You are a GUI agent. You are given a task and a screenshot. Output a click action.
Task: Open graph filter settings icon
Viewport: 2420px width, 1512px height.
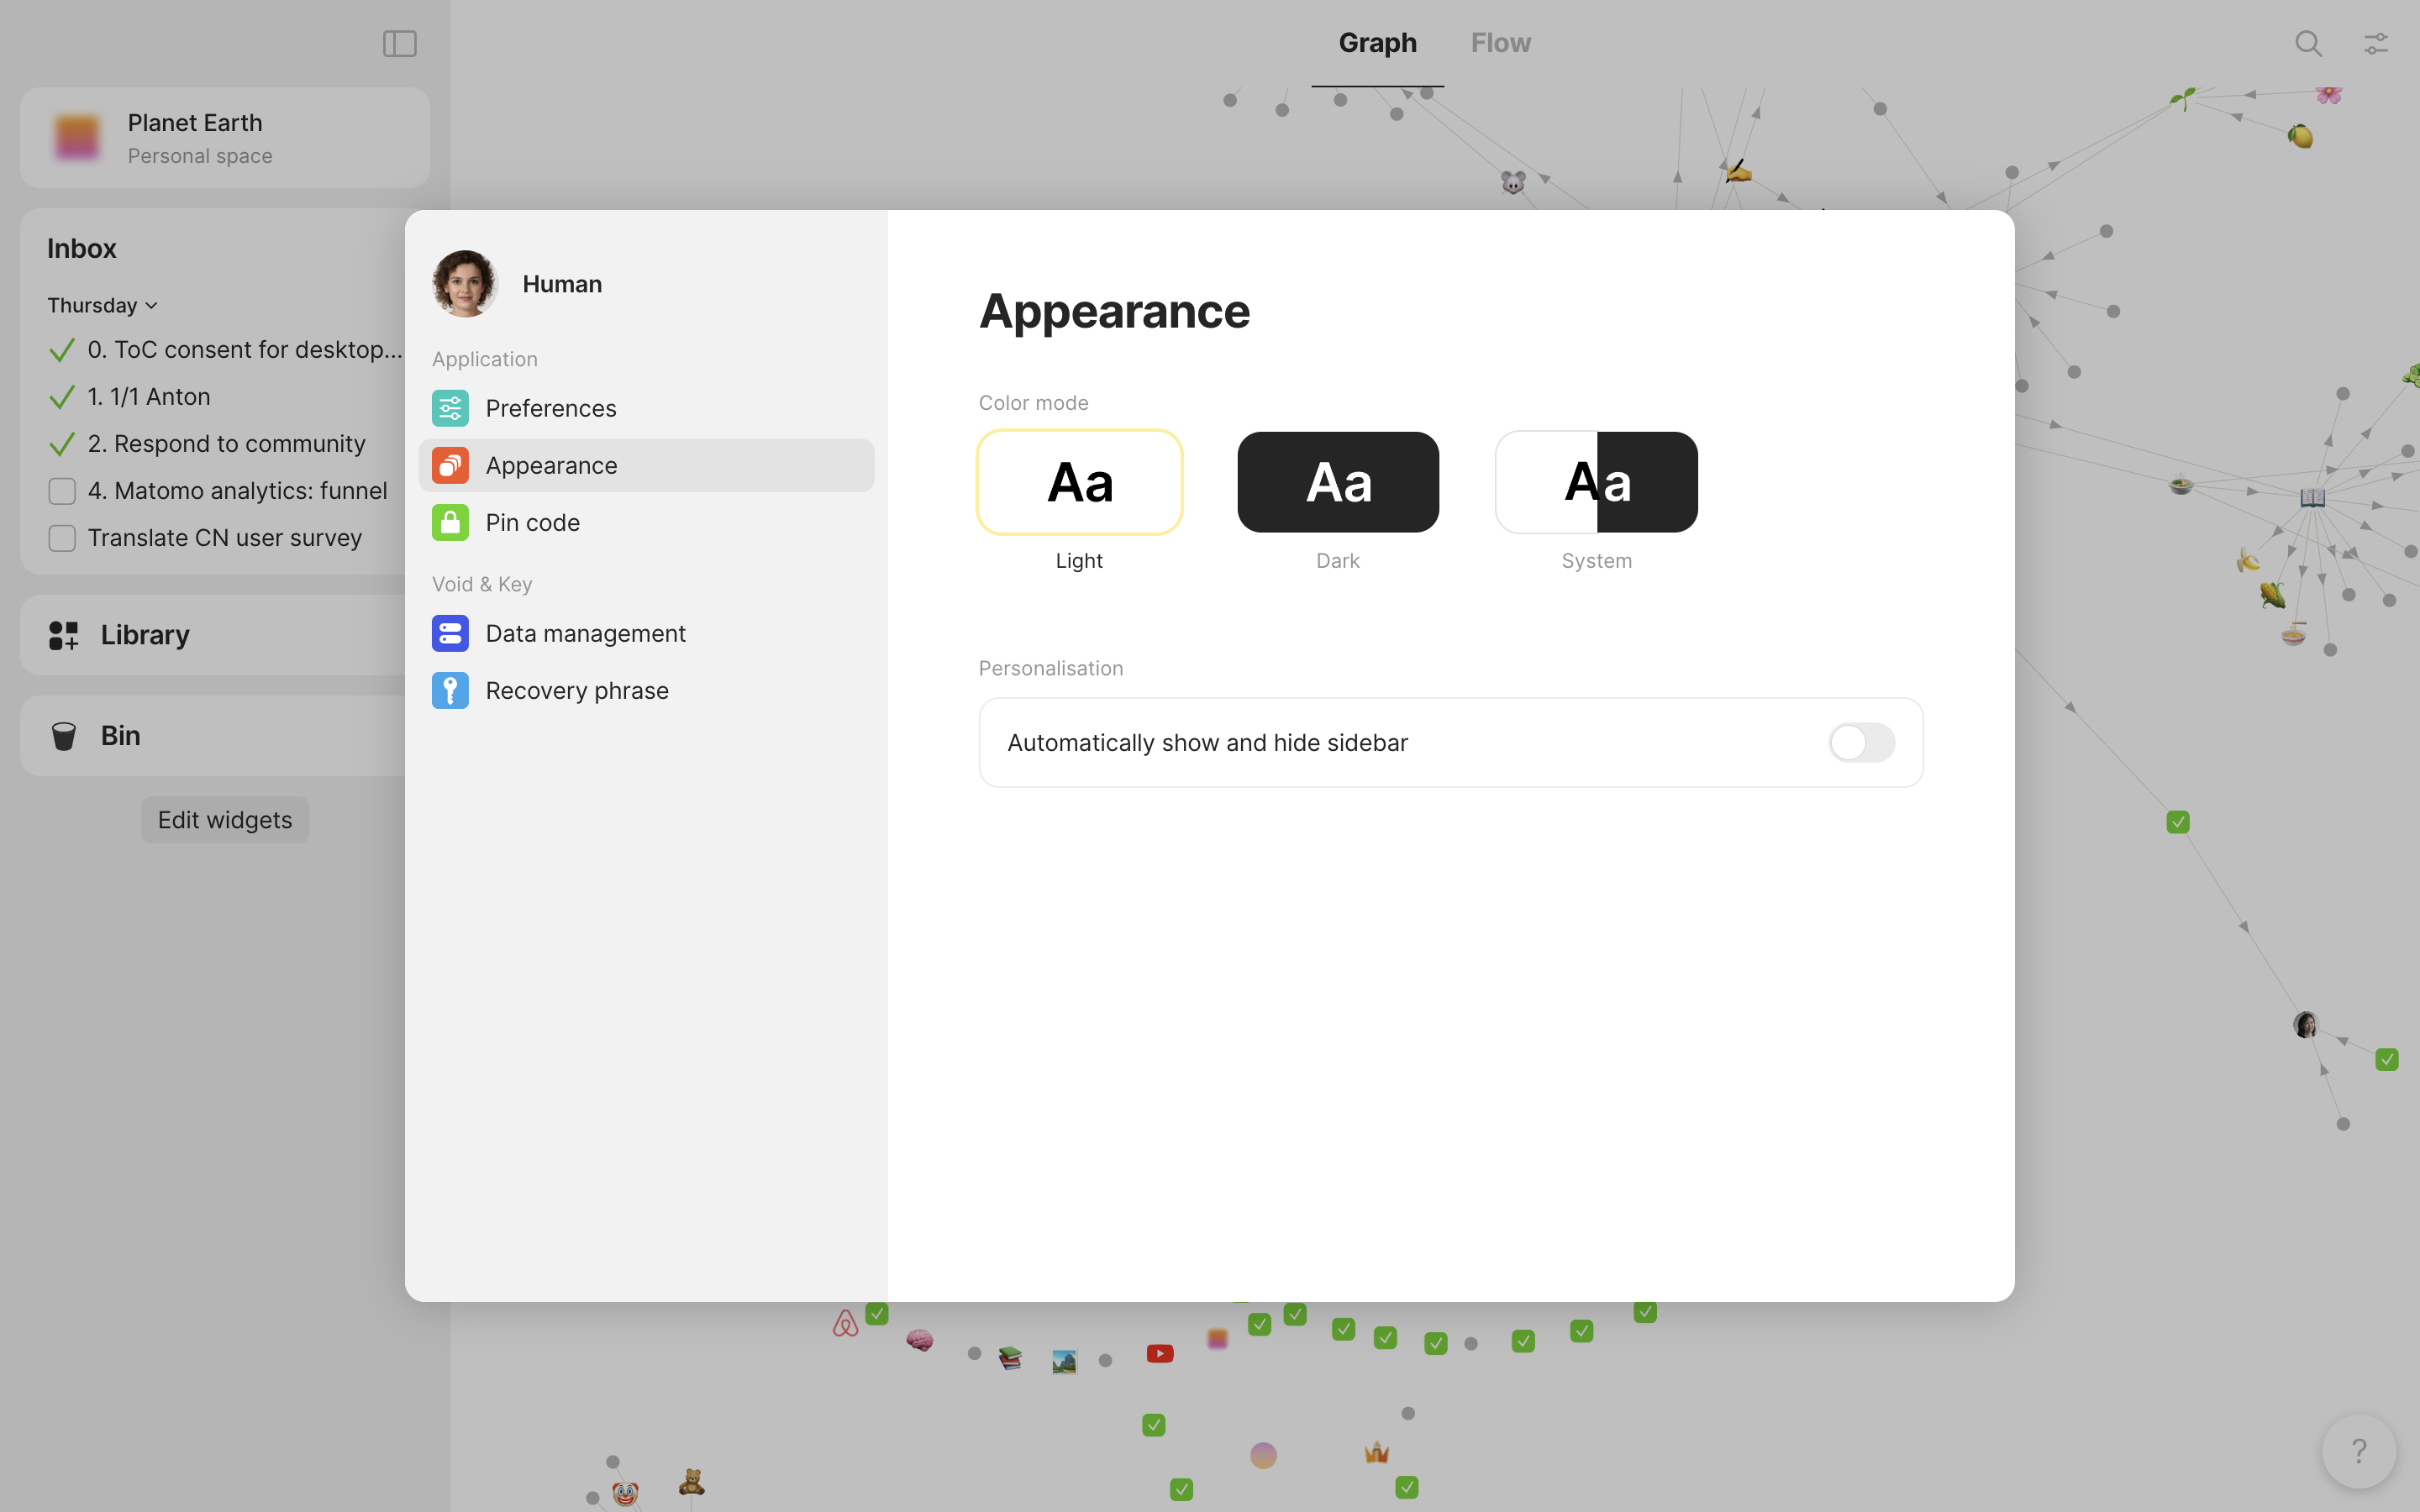(x=2375, y=43)
